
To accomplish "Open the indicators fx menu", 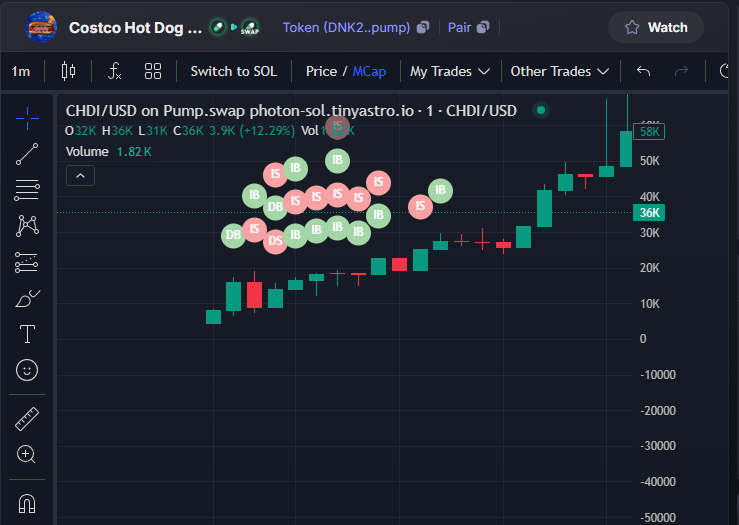I will point(115,71).
